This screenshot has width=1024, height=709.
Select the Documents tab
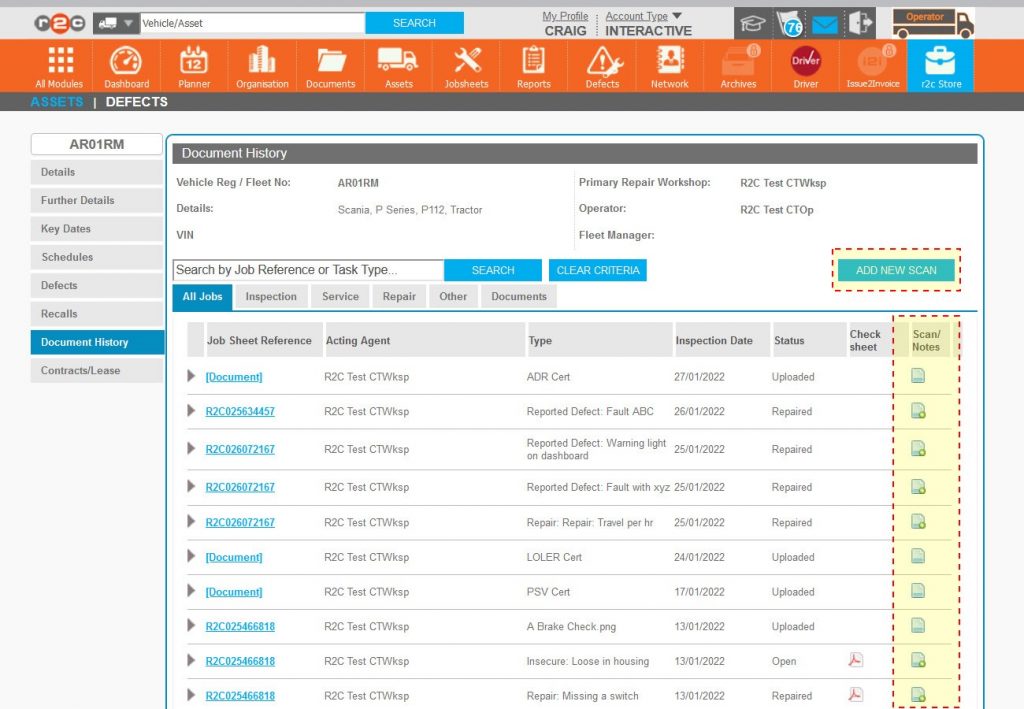[x=520, y=296]
